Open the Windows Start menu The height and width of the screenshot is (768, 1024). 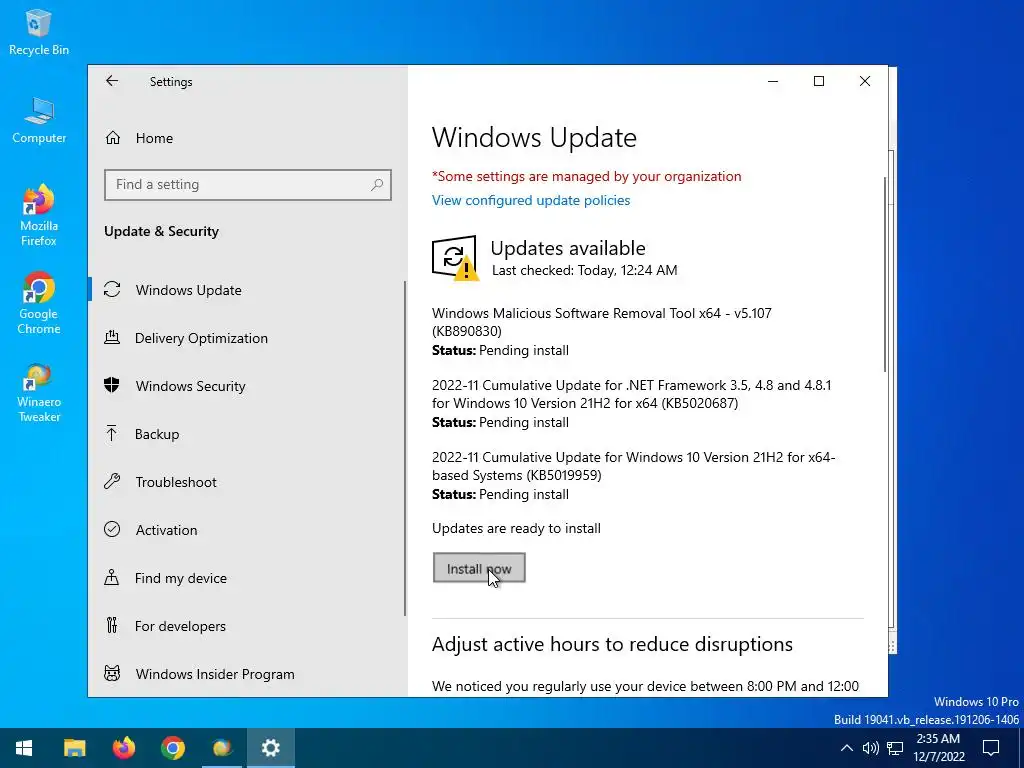[x=24, y=748]
